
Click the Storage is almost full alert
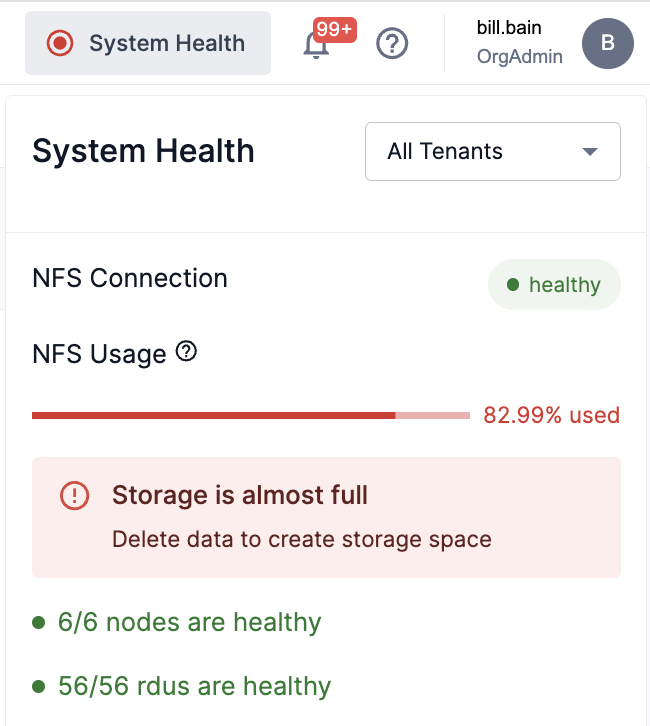pos(326,517)
